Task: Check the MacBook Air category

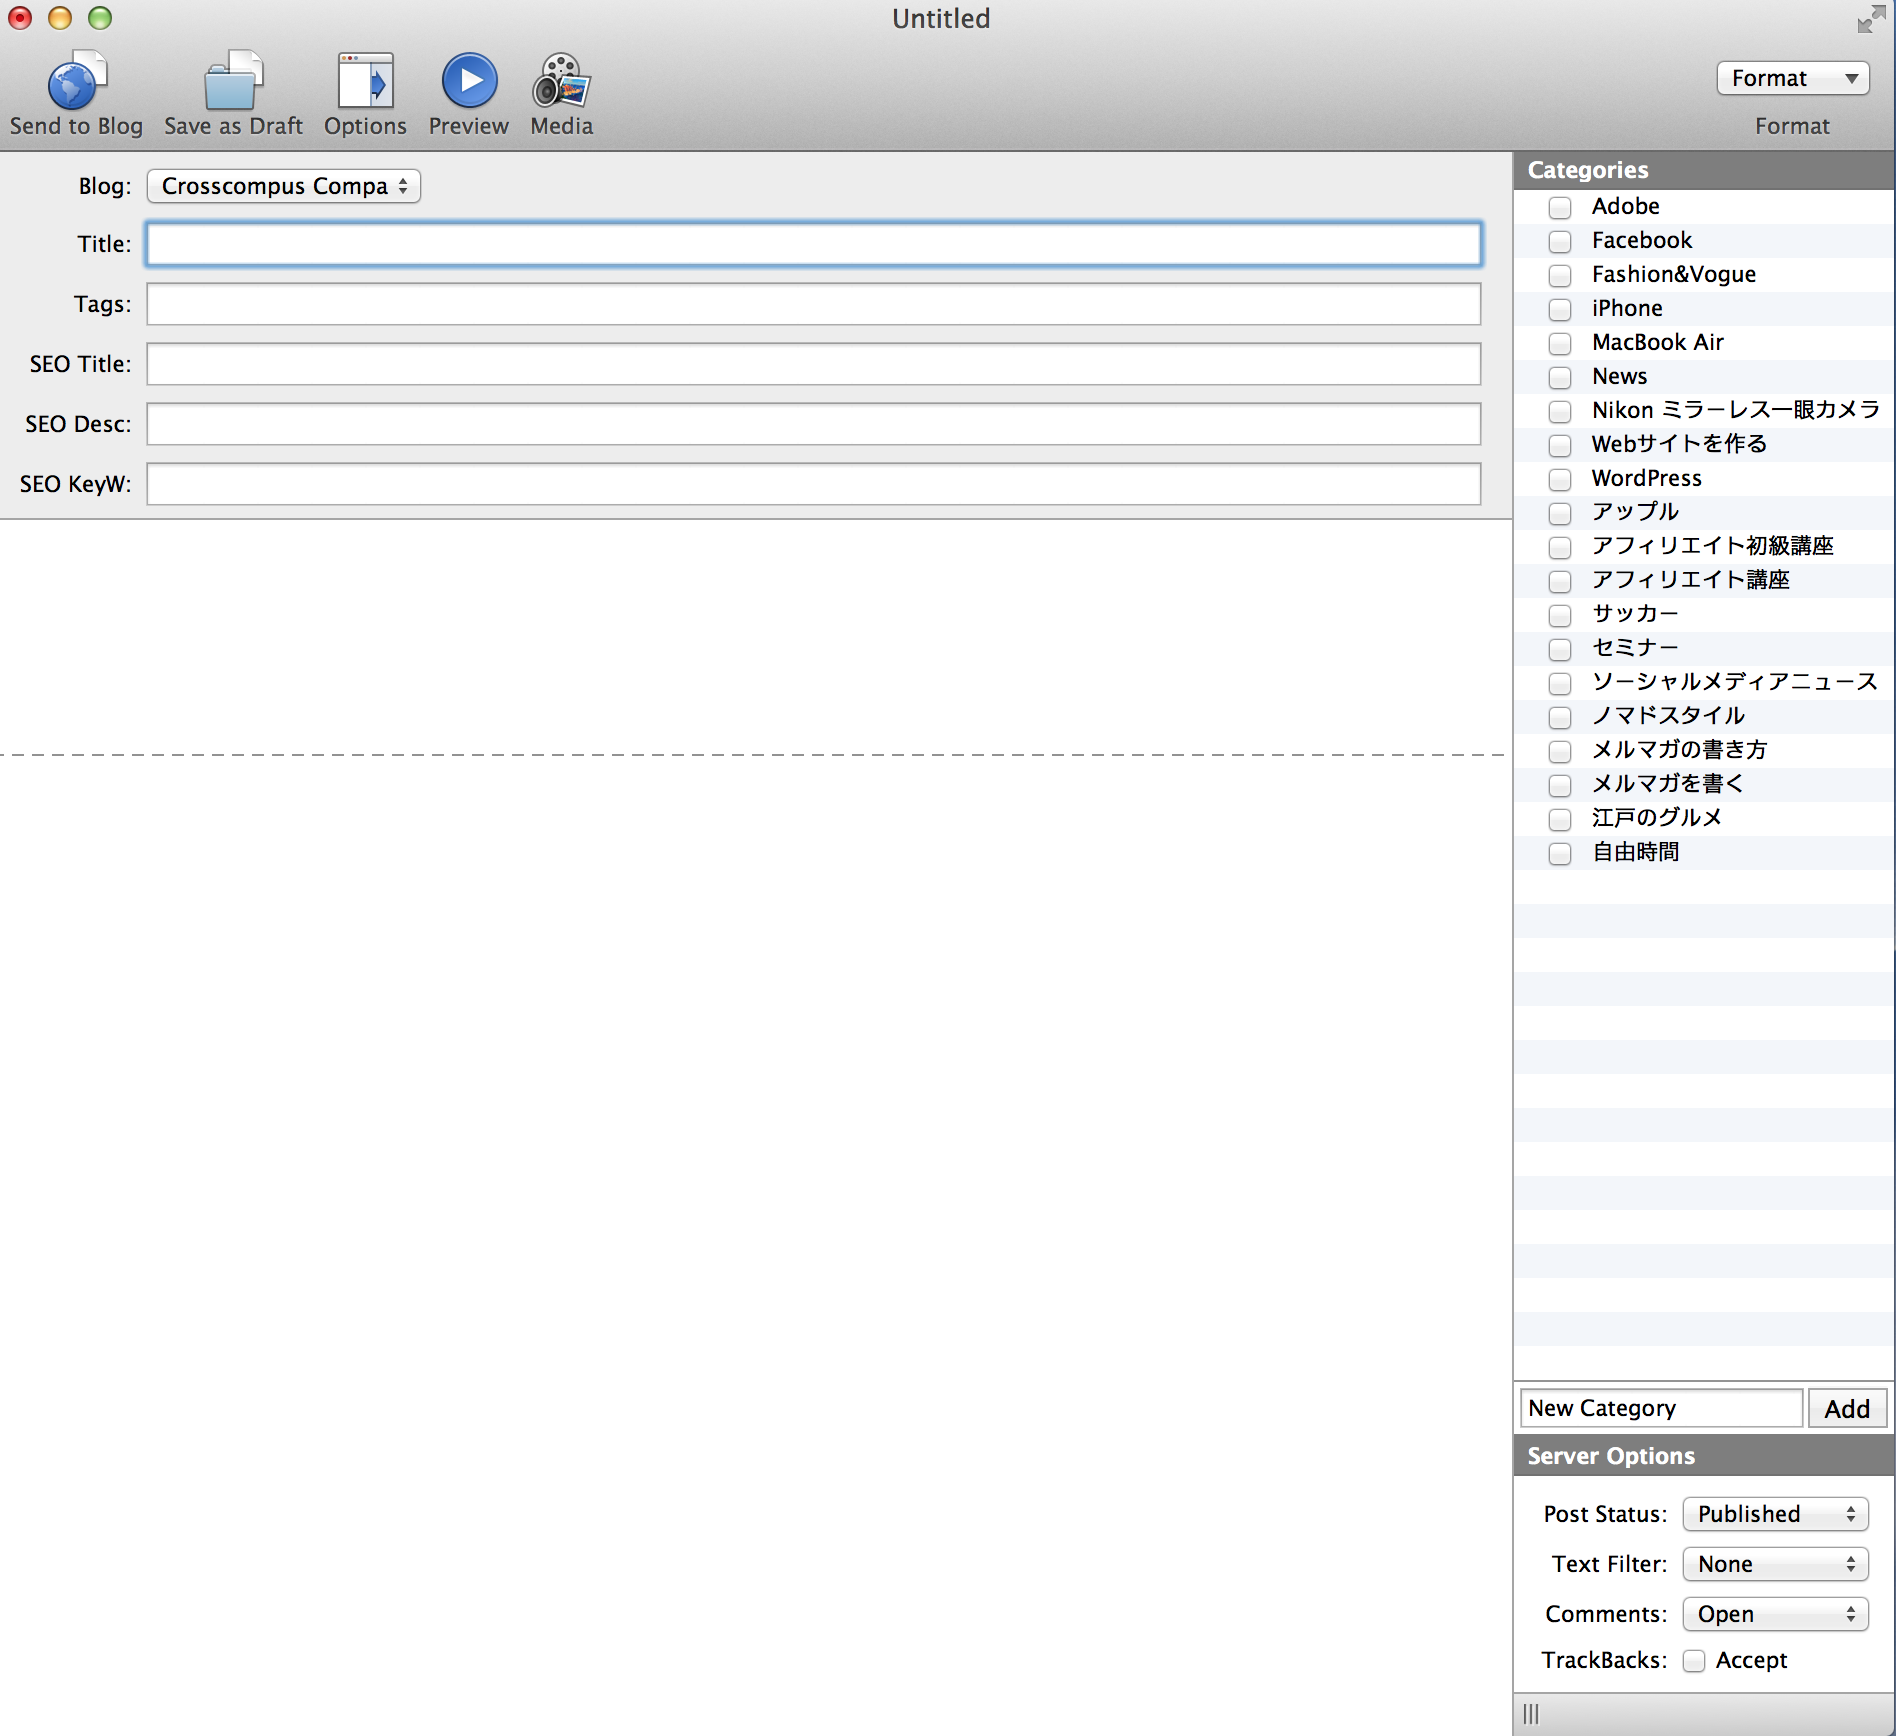Action: tap(1560, 343)
